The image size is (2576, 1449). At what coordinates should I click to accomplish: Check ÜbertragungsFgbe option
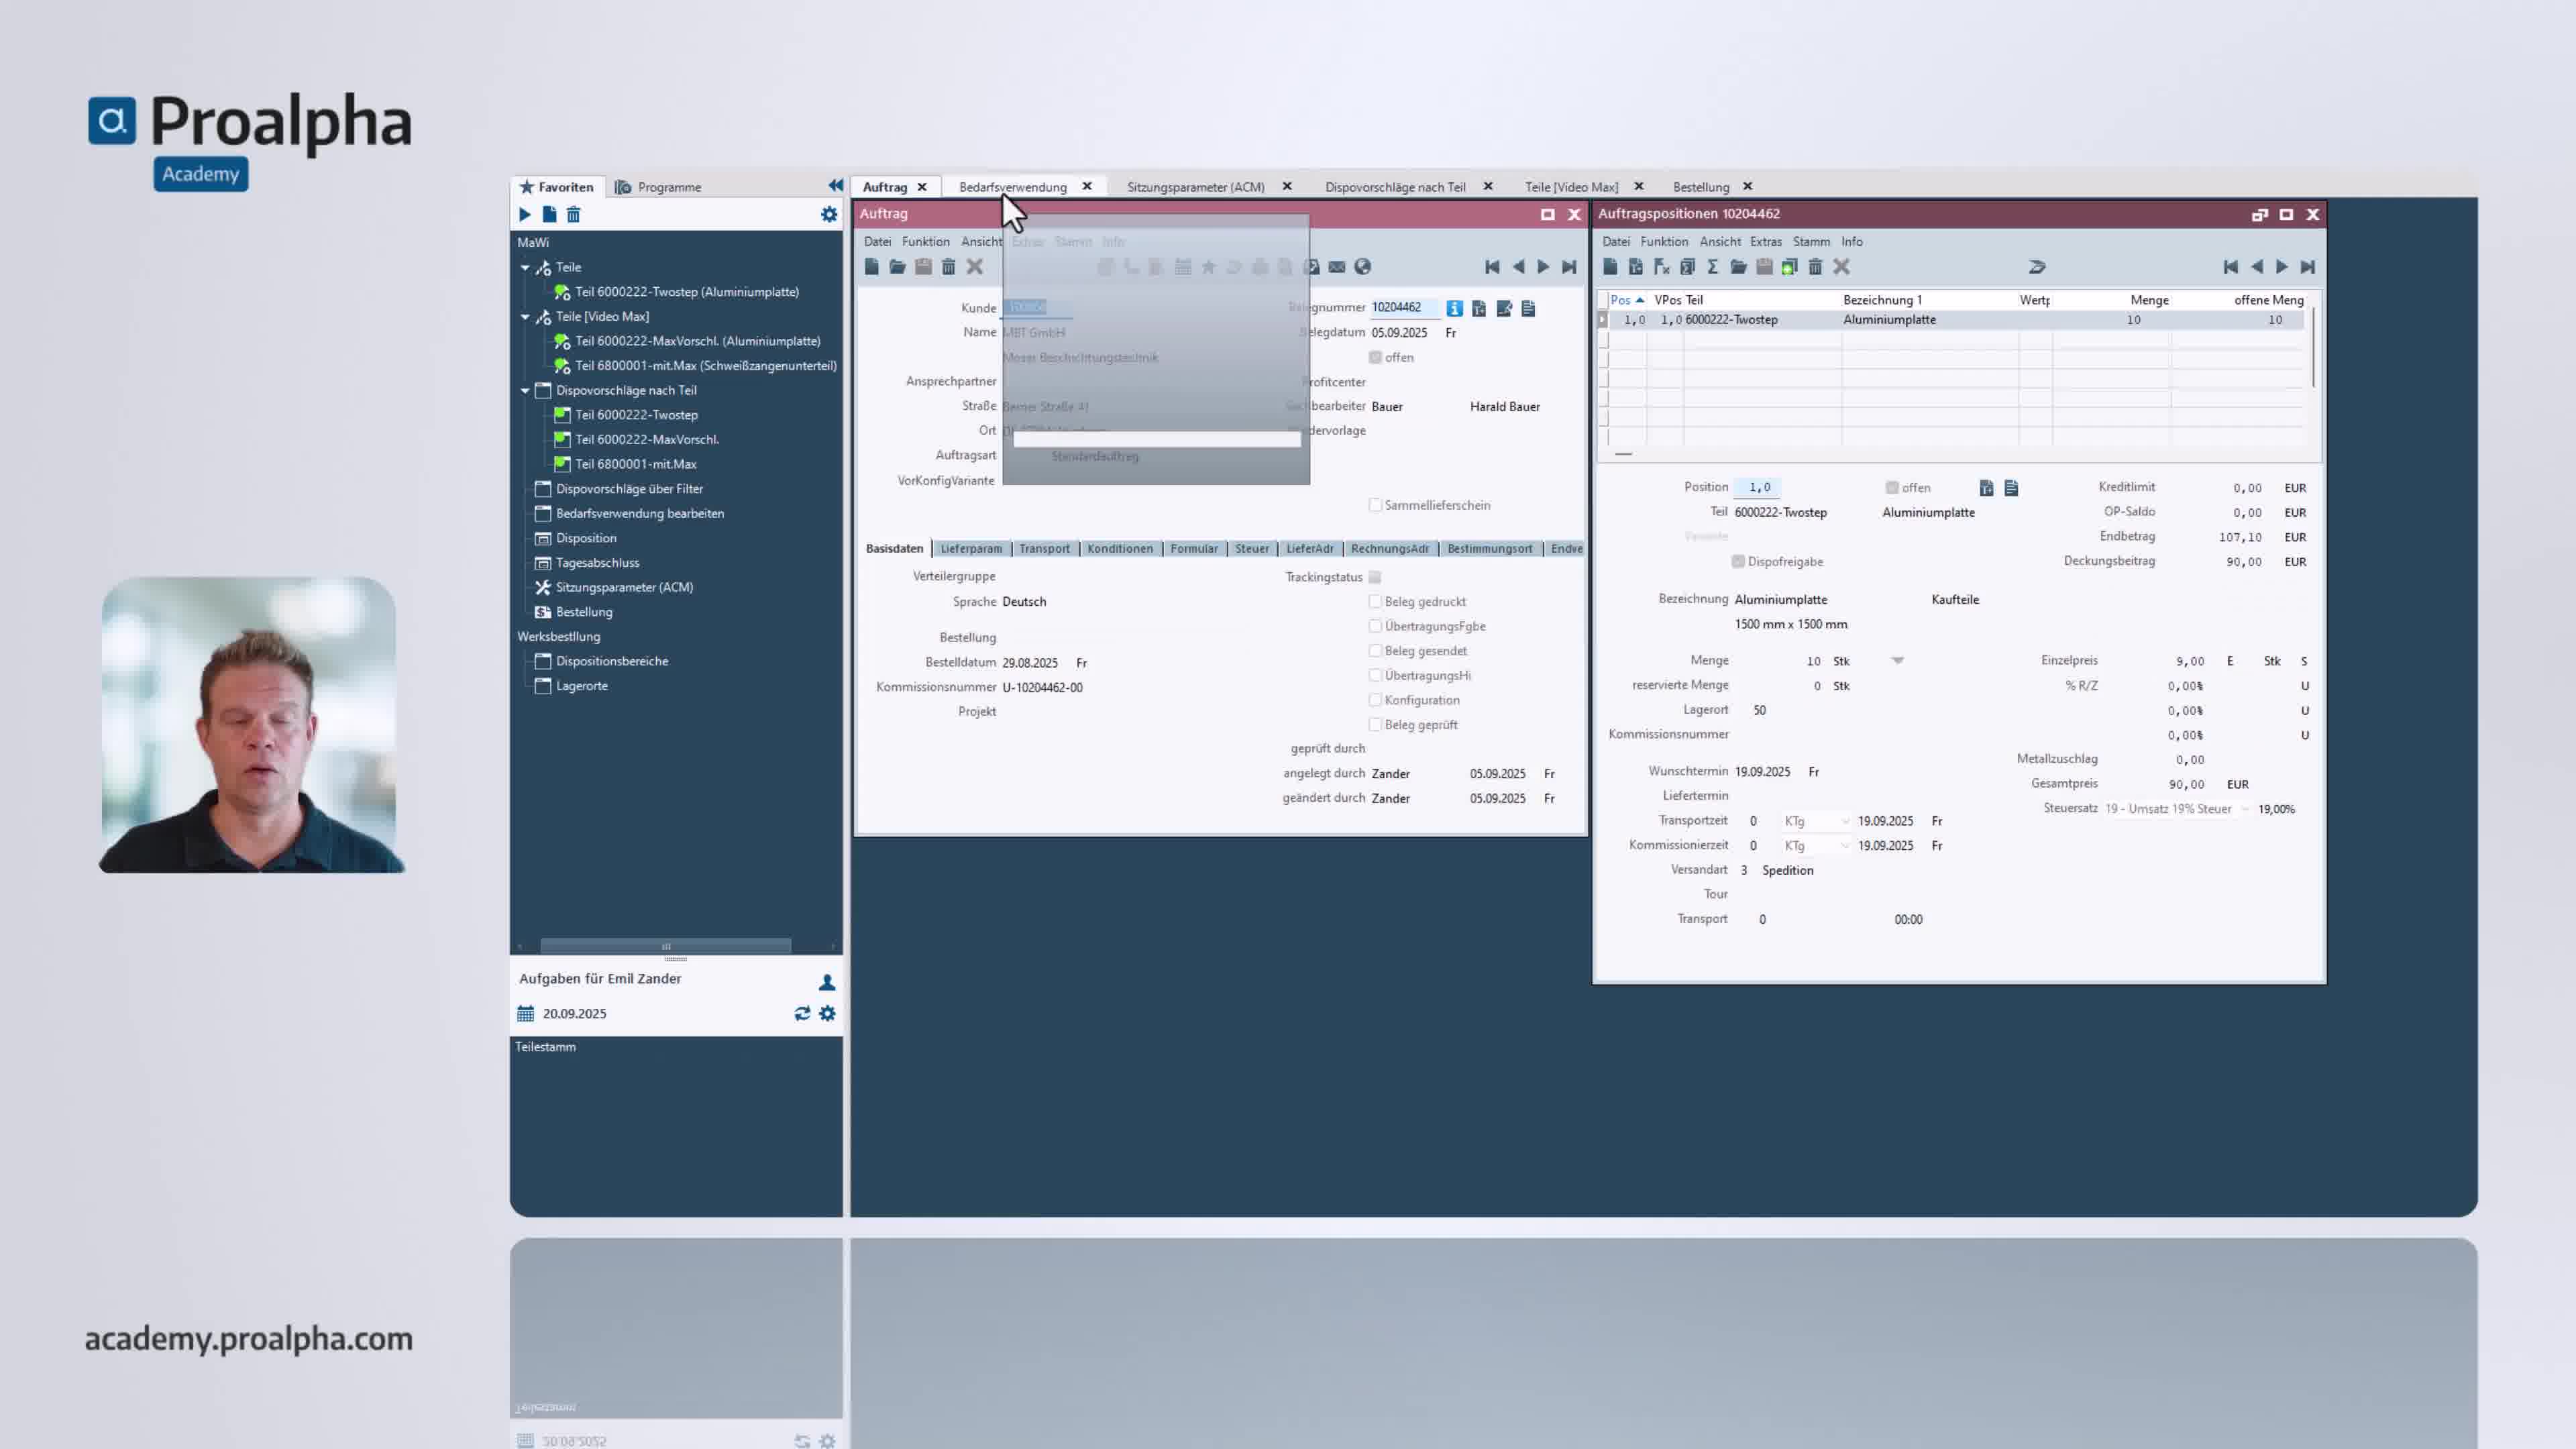[1375, 626]
